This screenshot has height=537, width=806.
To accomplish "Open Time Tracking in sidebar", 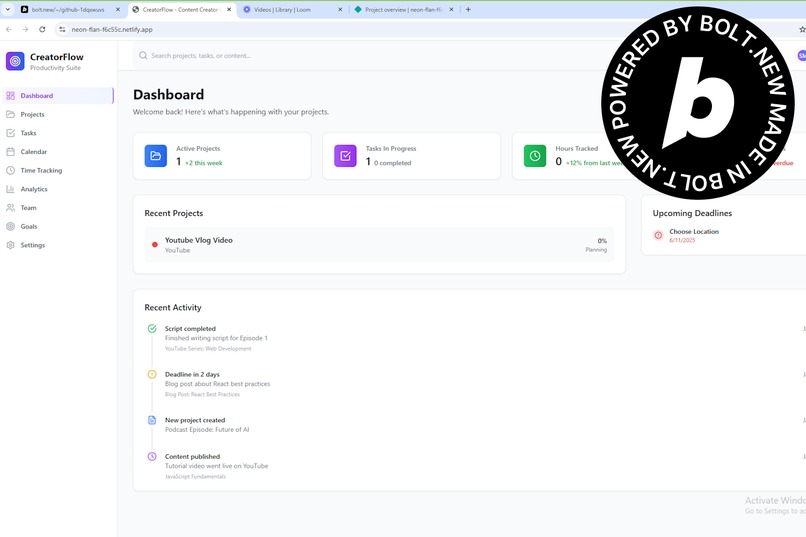I will tap(58, 170).
